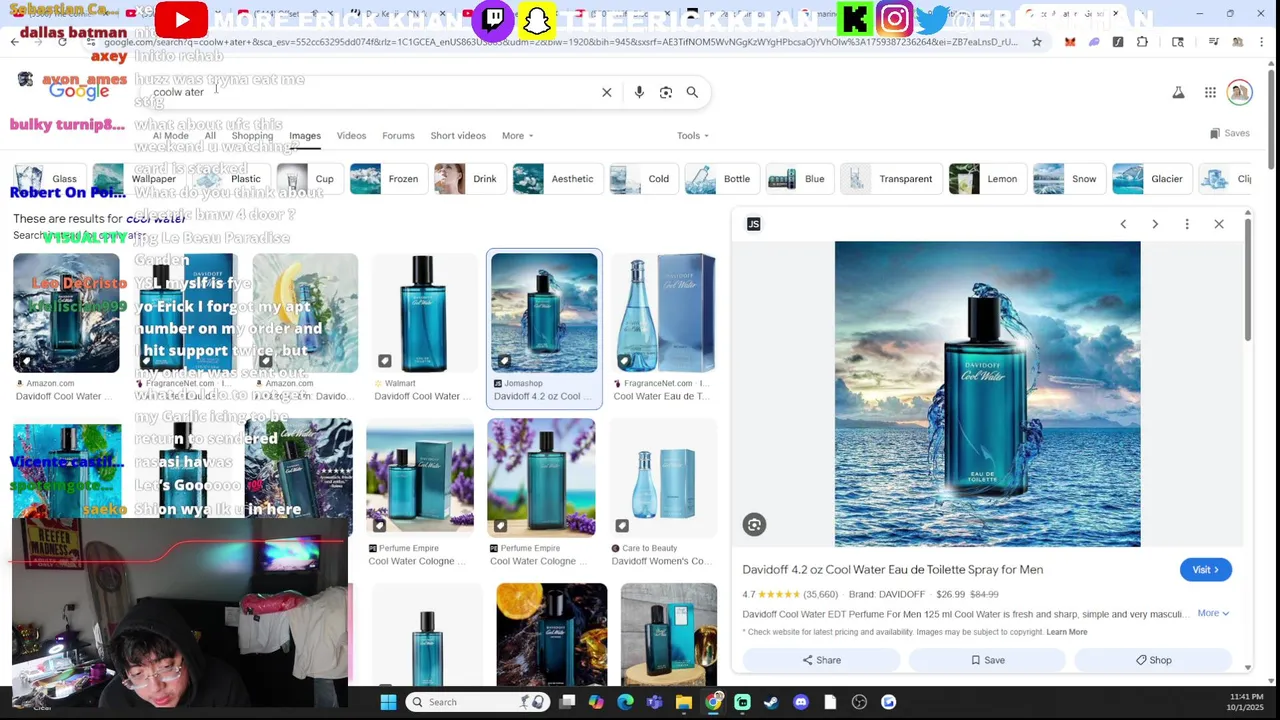
Task: Open OBS Studio from the taskbar
Action: [859, 702]
